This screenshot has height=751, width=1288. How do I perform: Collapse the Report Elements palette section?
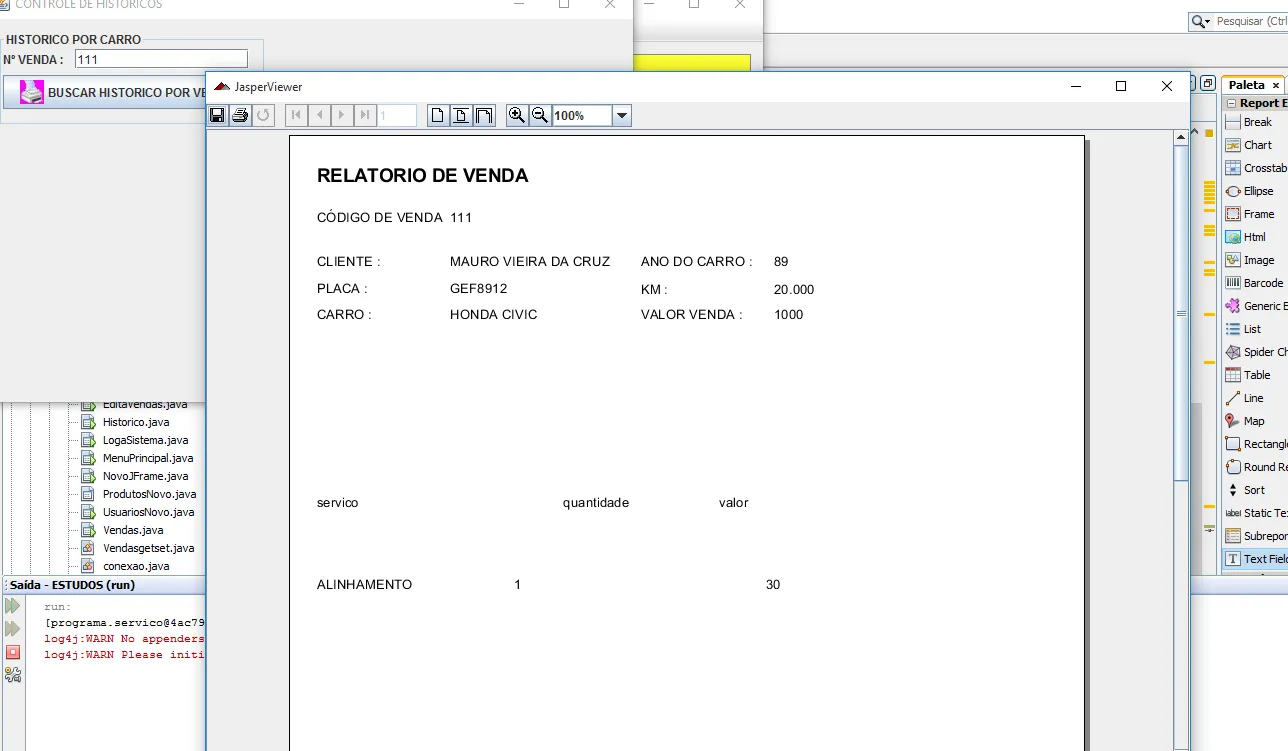pyautogui.click(x=1232, y=103)
